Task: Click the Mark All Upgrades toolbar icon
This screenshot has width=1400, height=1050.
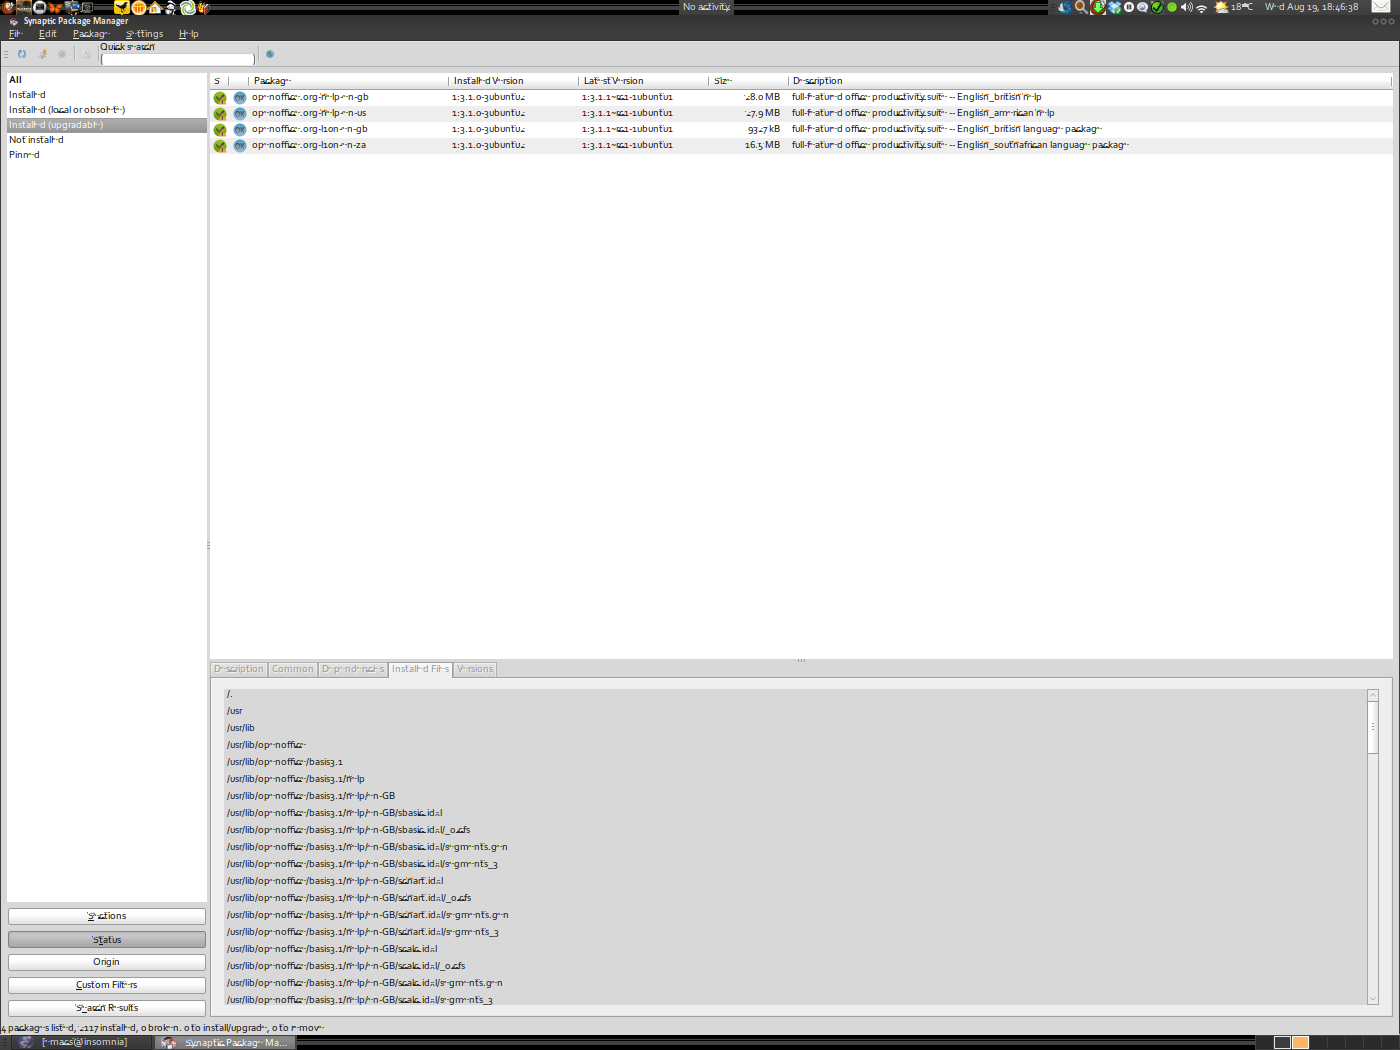Action: pyautogui.click(x=42, y=54)
